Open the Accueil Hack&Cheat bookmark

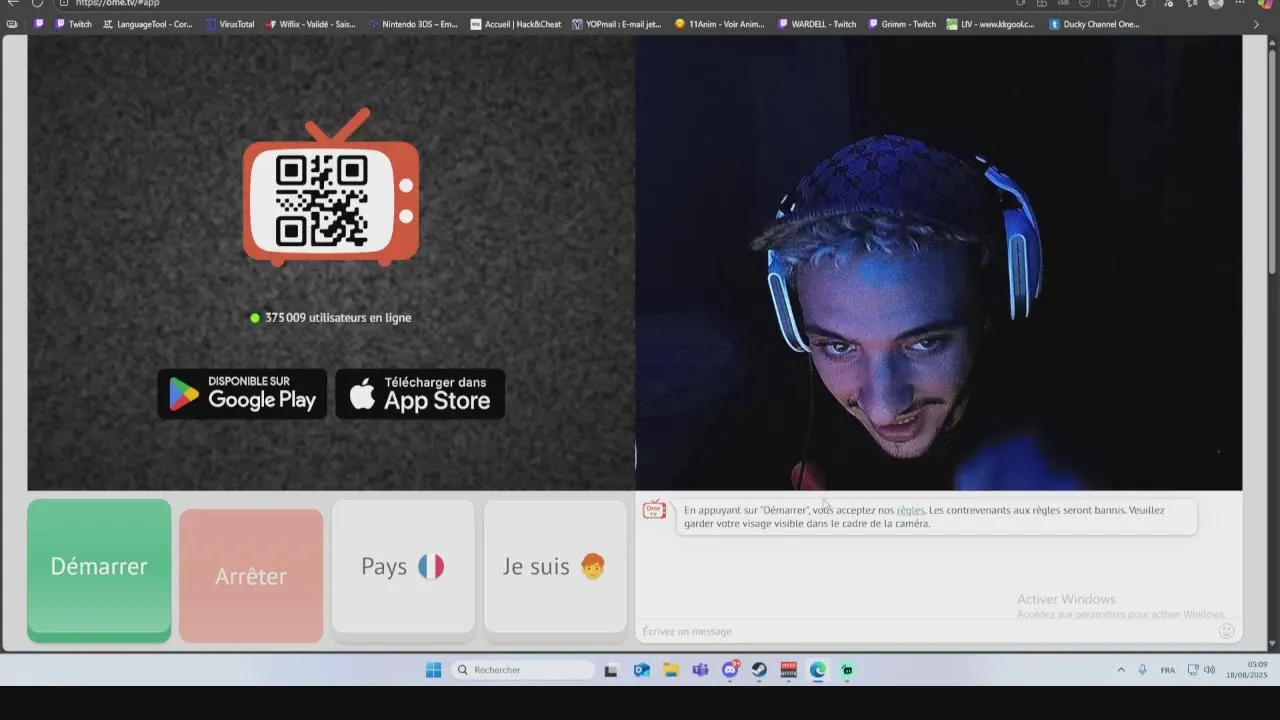point(516,24)
